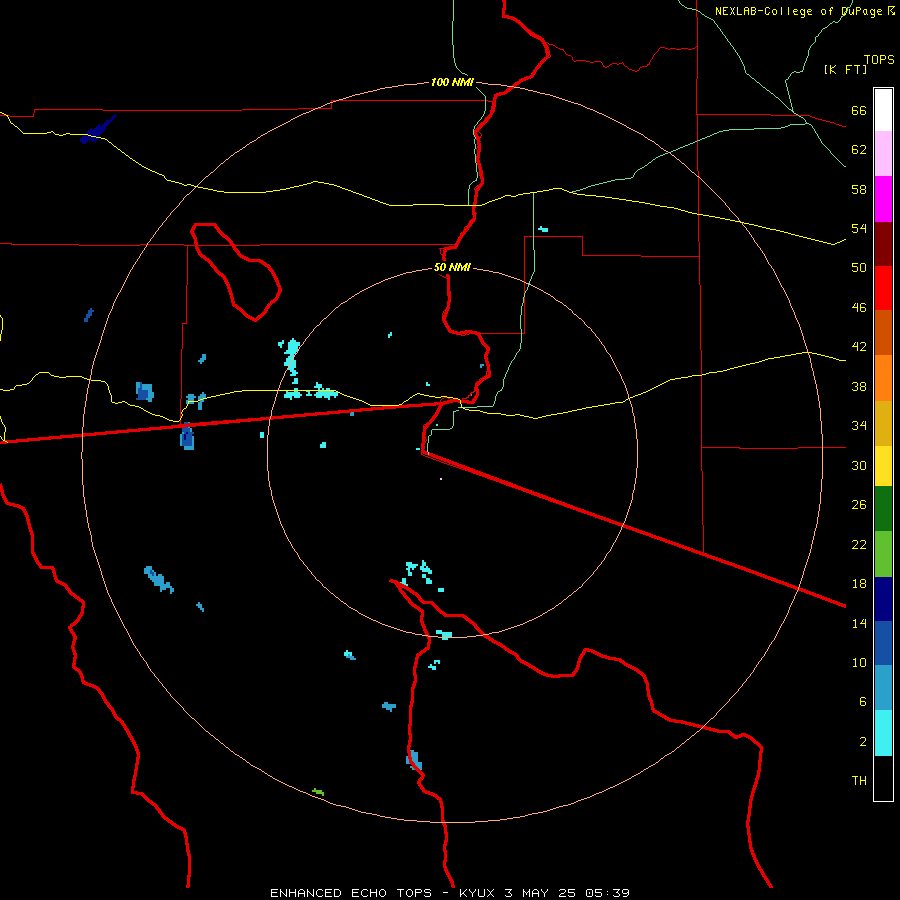The image size is (900, 900).
Task: Click the 100 NMI range ring label
Action: (452, 83)
